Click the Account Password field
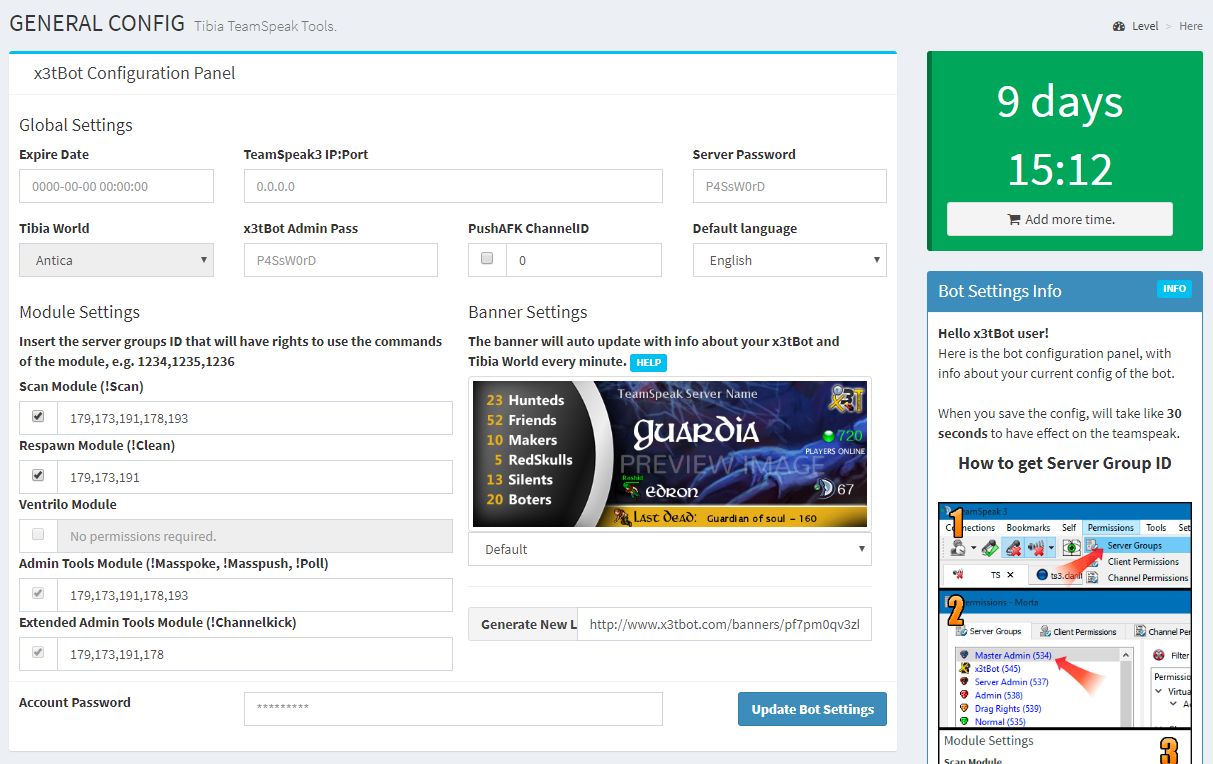1213x764 pixels. click(x=453, y=708)
